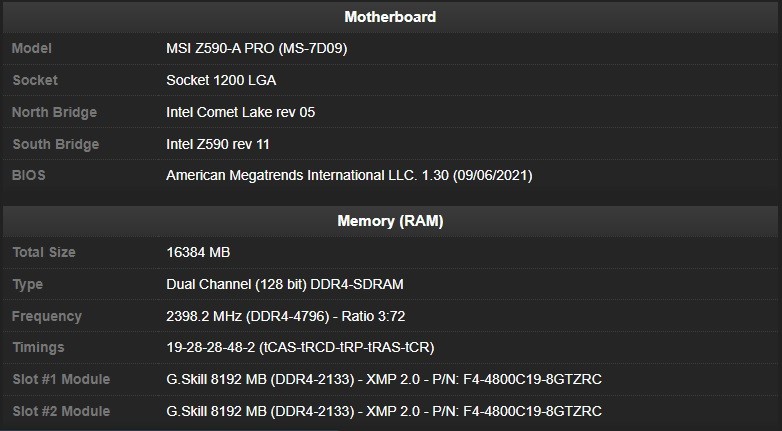Select the BIOS row label
This screenshot has height=431, width=782.
(28, 176)
